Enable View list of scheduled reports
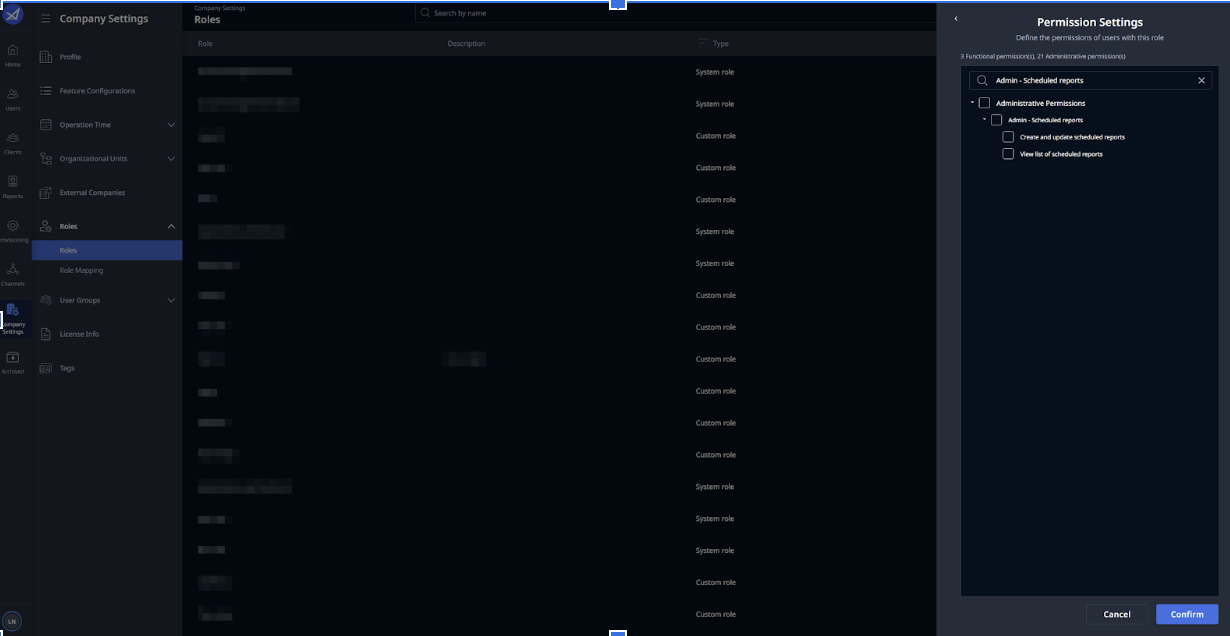The height and width of the screenshot is (636, 1230). click(x=1008, y=154)
